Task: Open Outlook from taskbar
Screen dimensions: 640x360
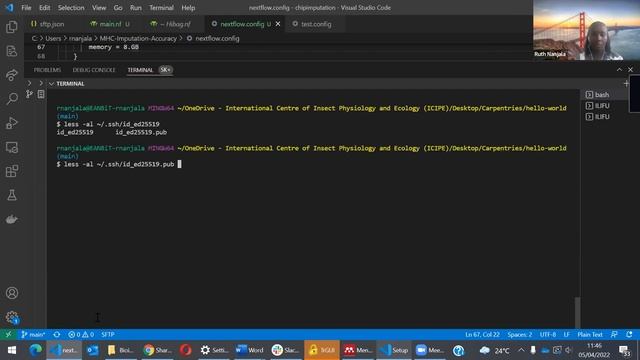Action: pos(93,350)
